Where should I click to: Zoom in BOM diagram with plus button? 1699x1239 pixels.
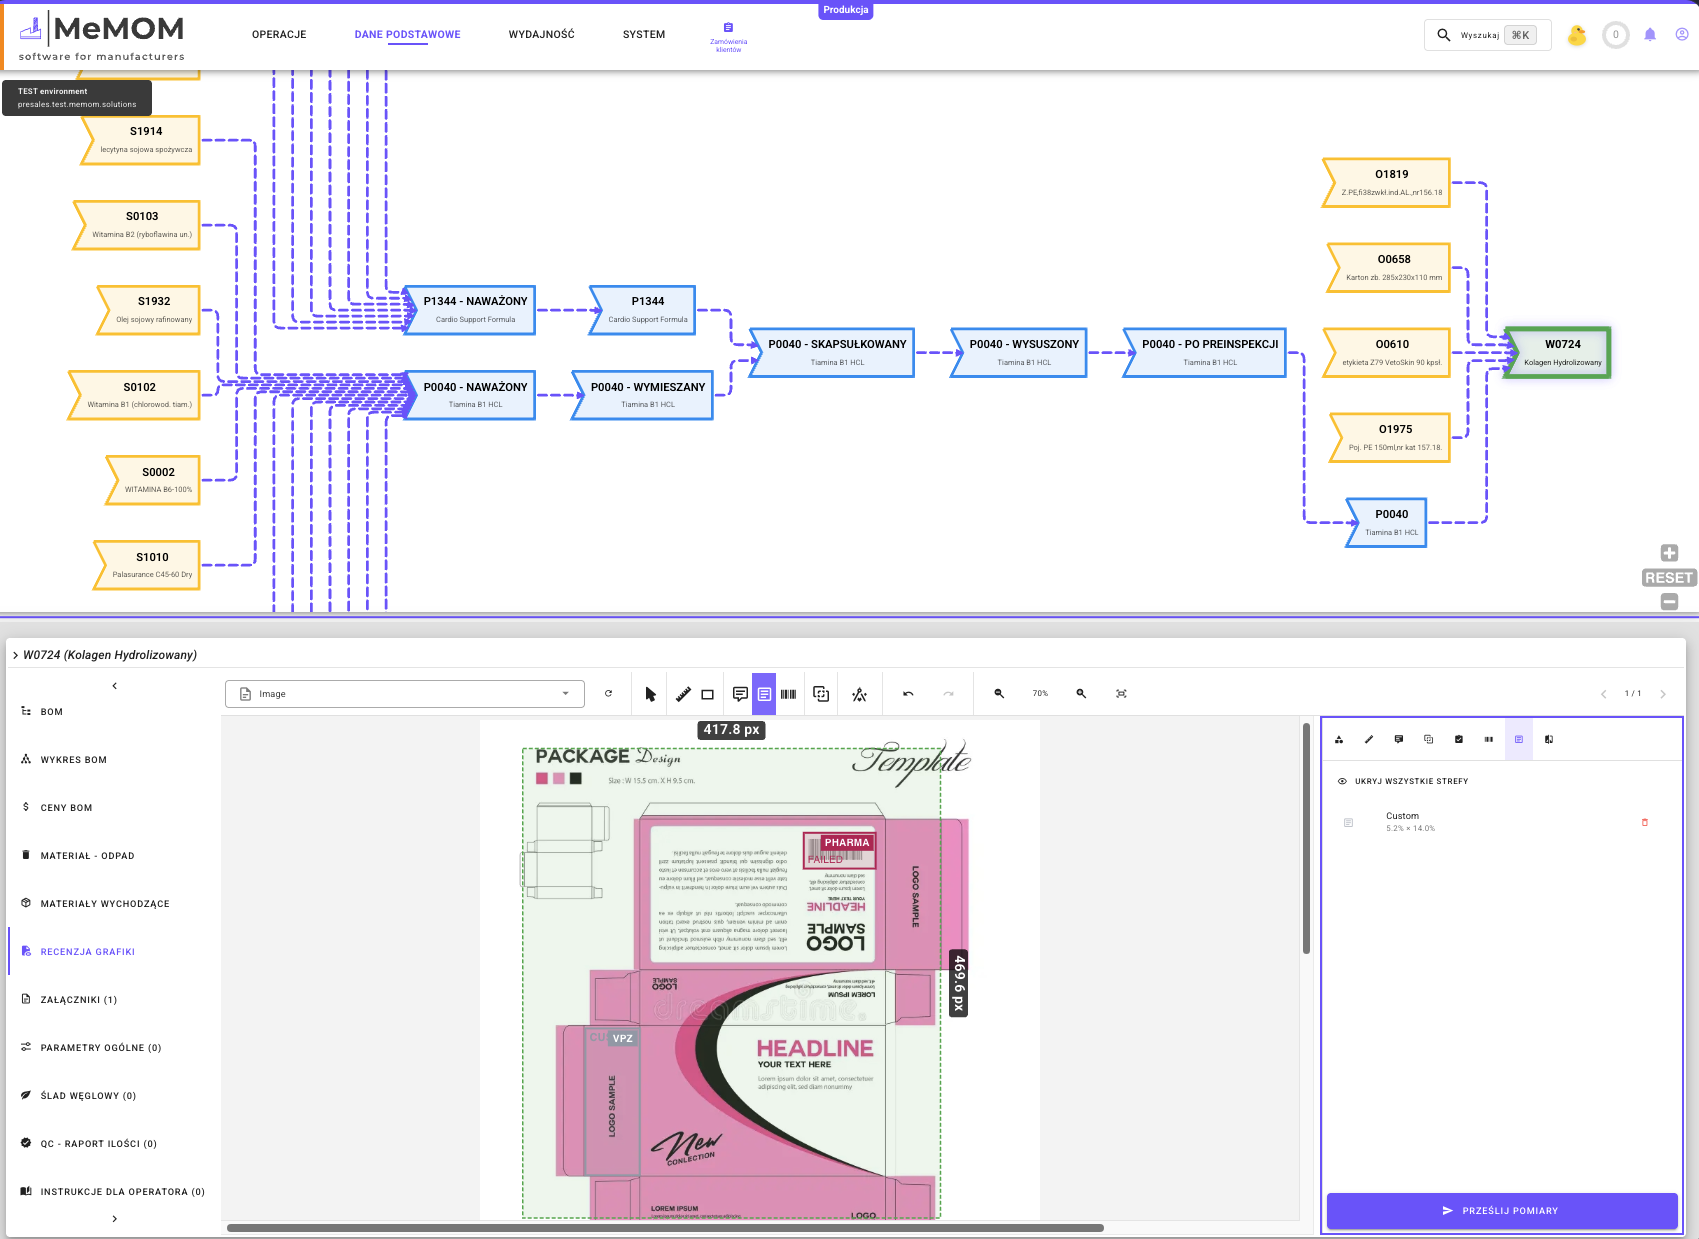(x=1669, y=553)
